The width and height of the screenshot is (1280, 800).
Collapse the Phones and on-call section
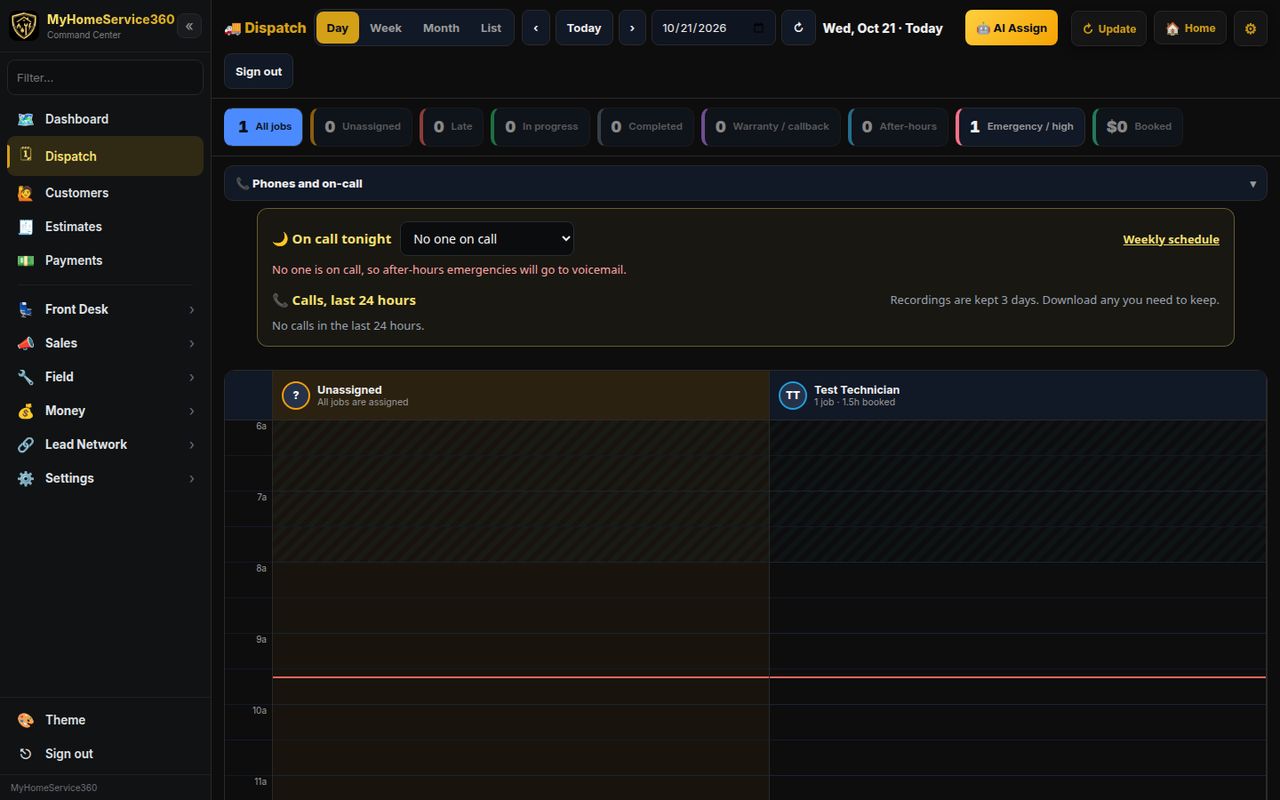point(745,184)
